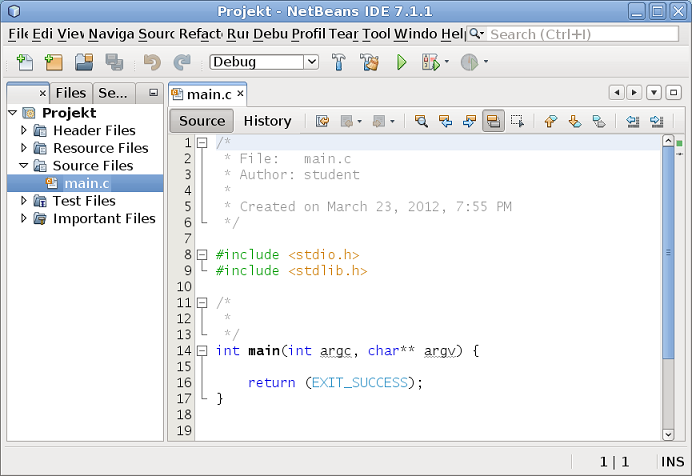Screen dimensions: 692x476
Task: Click the scrollbar up arrow in editor
Action: pos(668,141)
